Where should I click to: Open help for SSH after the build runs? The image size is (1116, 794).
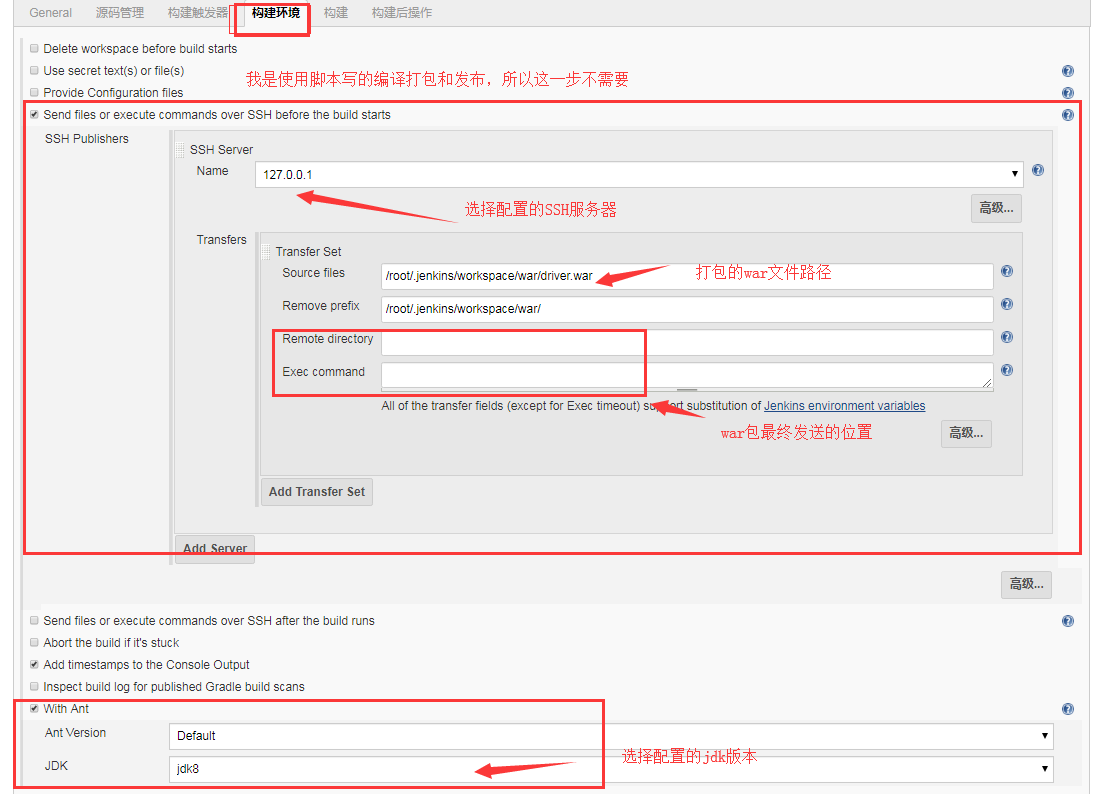tap(1068, 621)
